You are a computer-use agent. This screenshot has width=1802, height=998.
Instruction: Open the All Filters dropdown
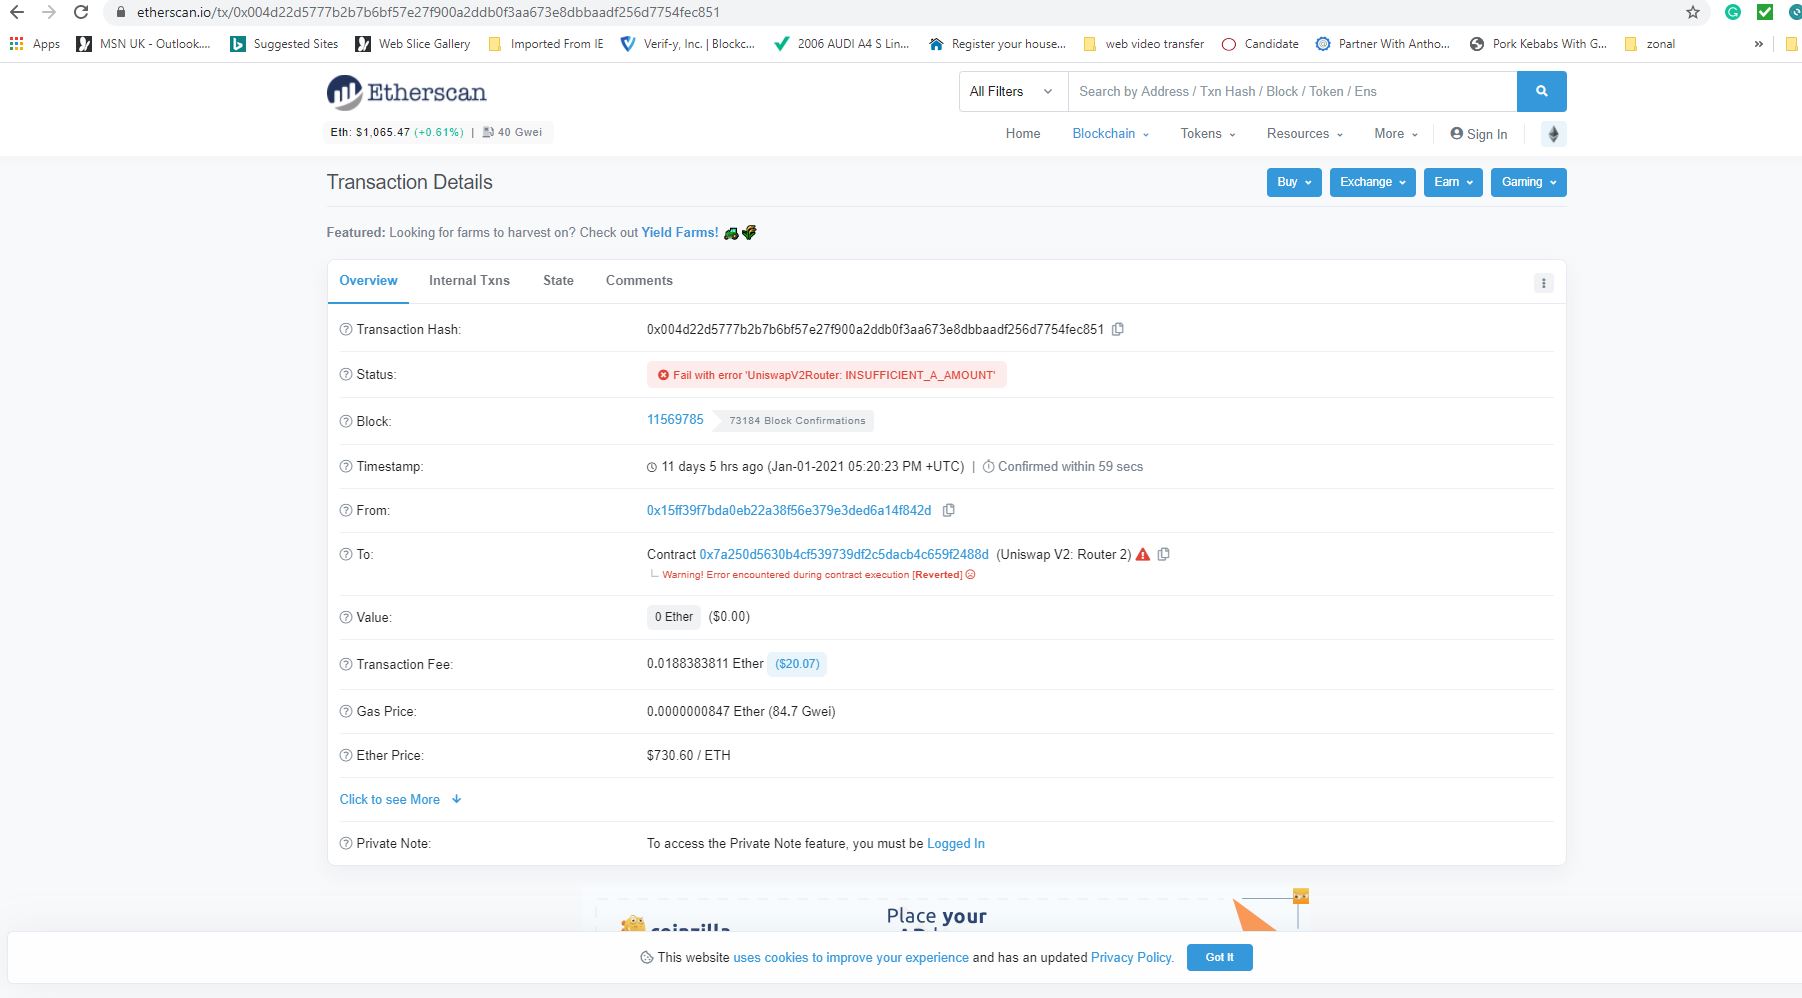point(1011,91)
